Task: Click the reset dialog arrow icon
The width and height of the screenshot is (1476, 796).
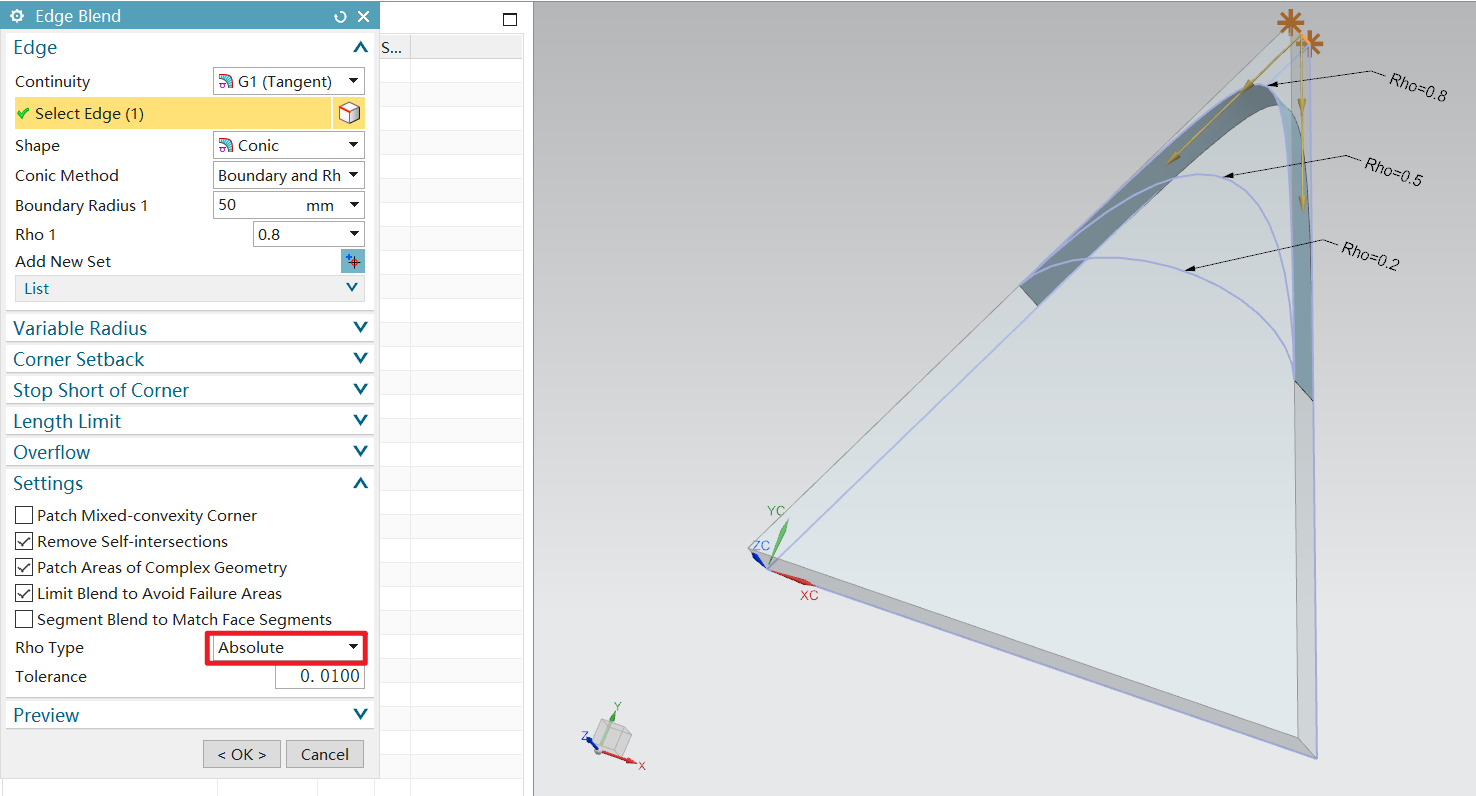Action: point(340,16)
